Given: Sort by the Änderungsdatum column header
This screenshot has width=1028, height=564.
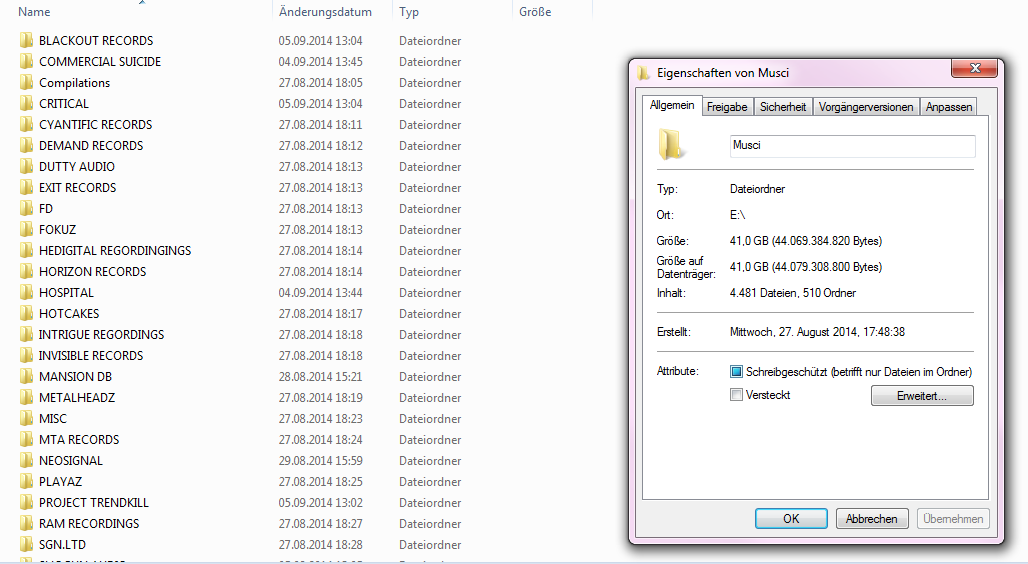Looking at the screenshot, I should [325, 12].
